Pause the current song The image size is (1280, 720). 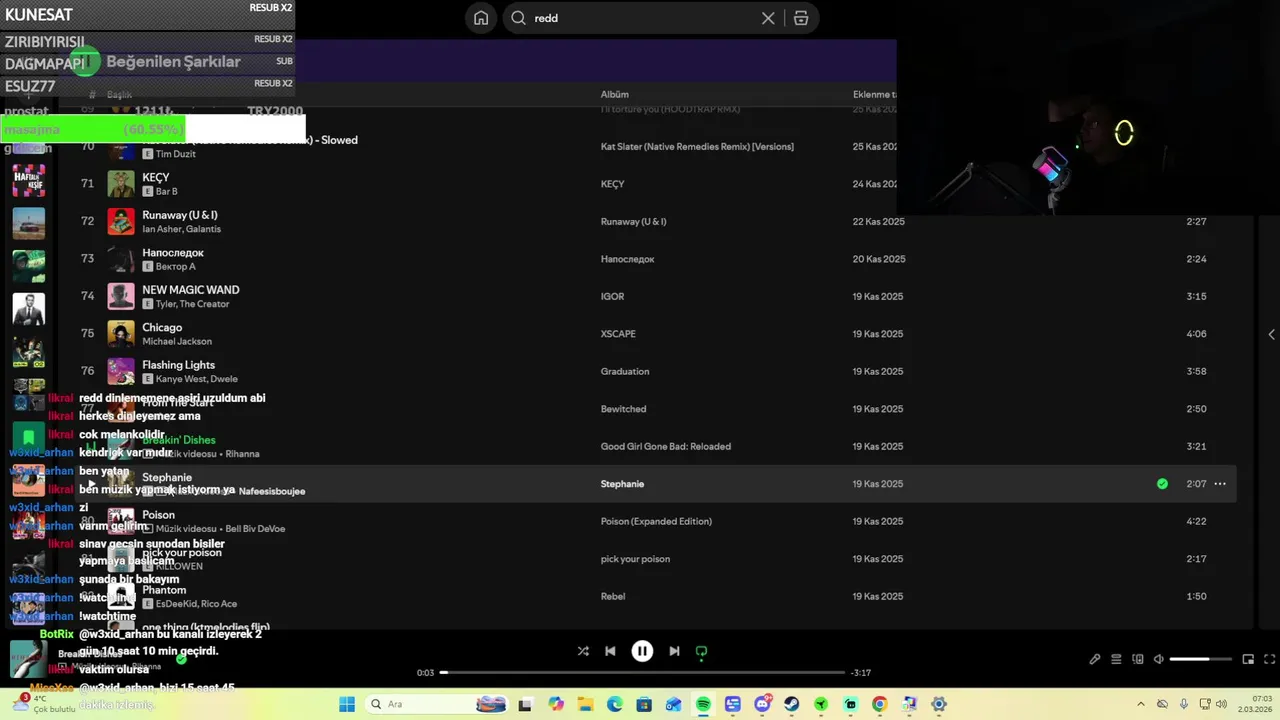click(642, 651)
